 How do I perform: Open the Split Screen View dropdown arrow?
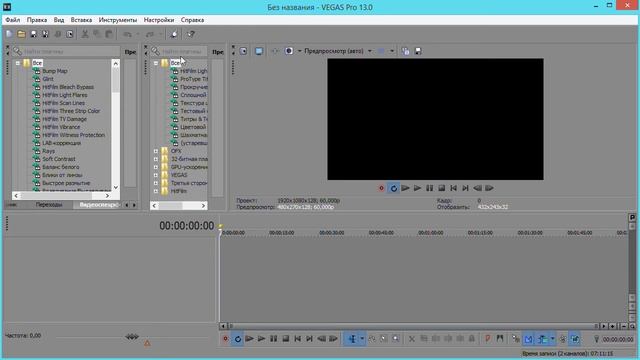coord(299,51)
